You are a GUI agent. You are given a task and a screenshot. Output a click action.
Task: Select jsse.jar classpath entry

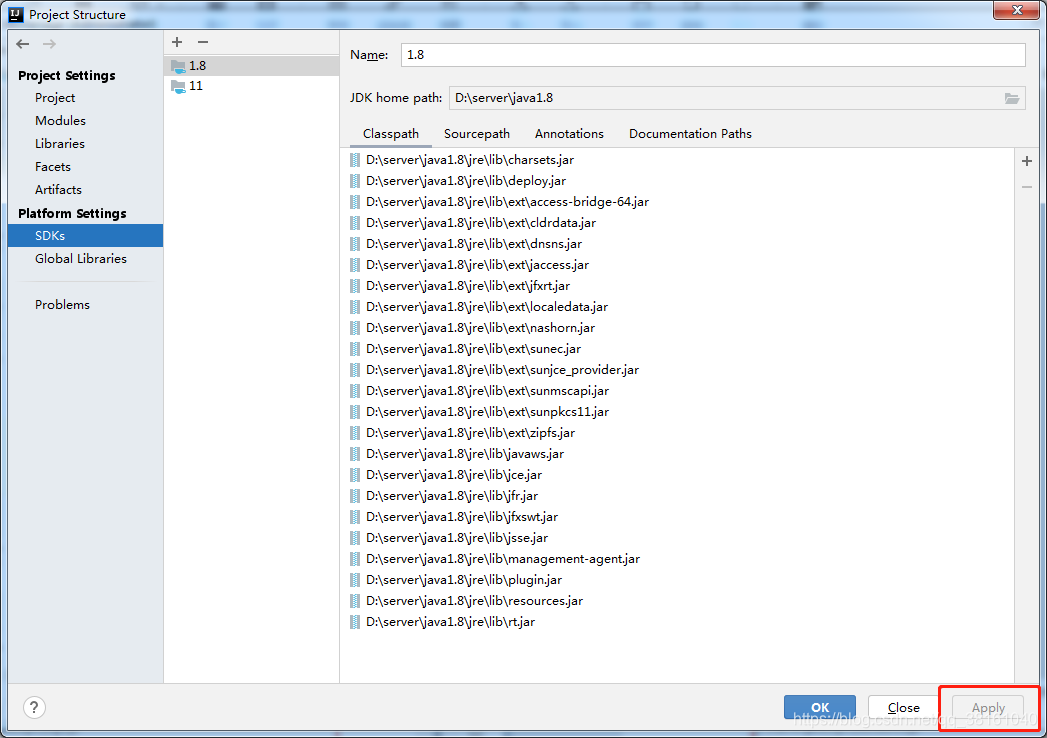pos(449,538)
